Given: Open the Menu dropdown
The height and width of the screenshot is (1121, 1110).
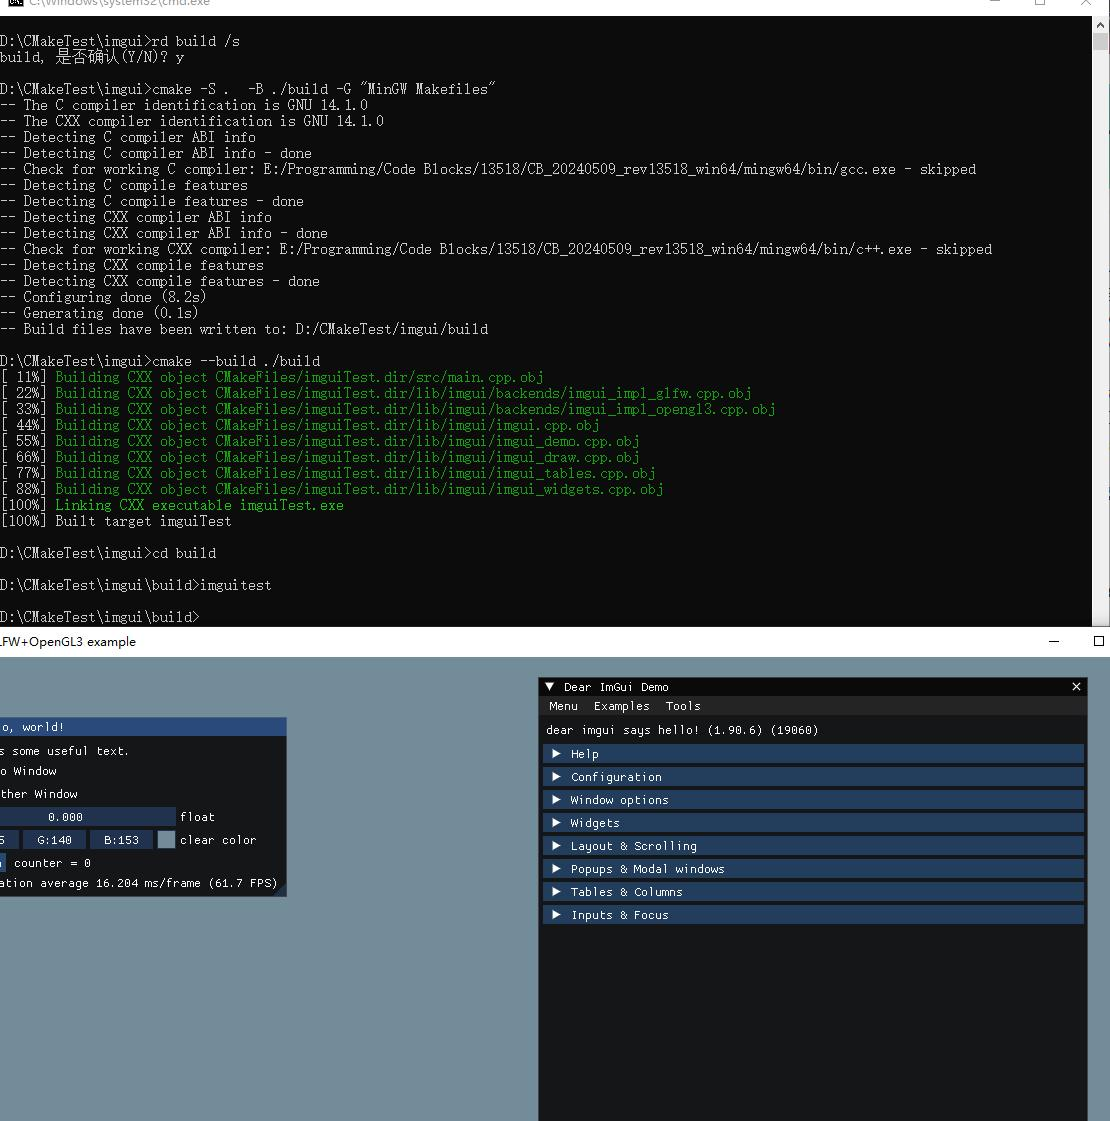Looking at the screenshot, I should [563, 706].
